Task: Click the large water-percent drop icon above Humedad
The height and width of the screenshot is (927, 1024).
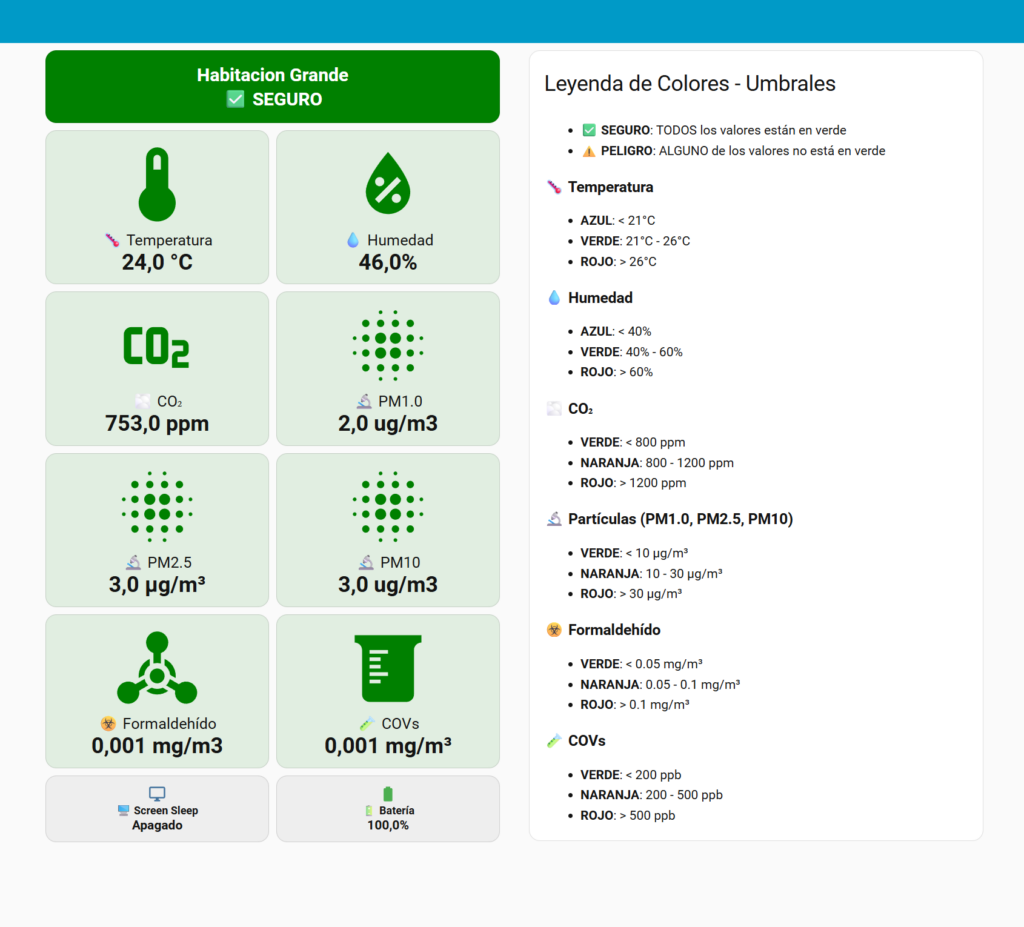Action: pos(388,184)
